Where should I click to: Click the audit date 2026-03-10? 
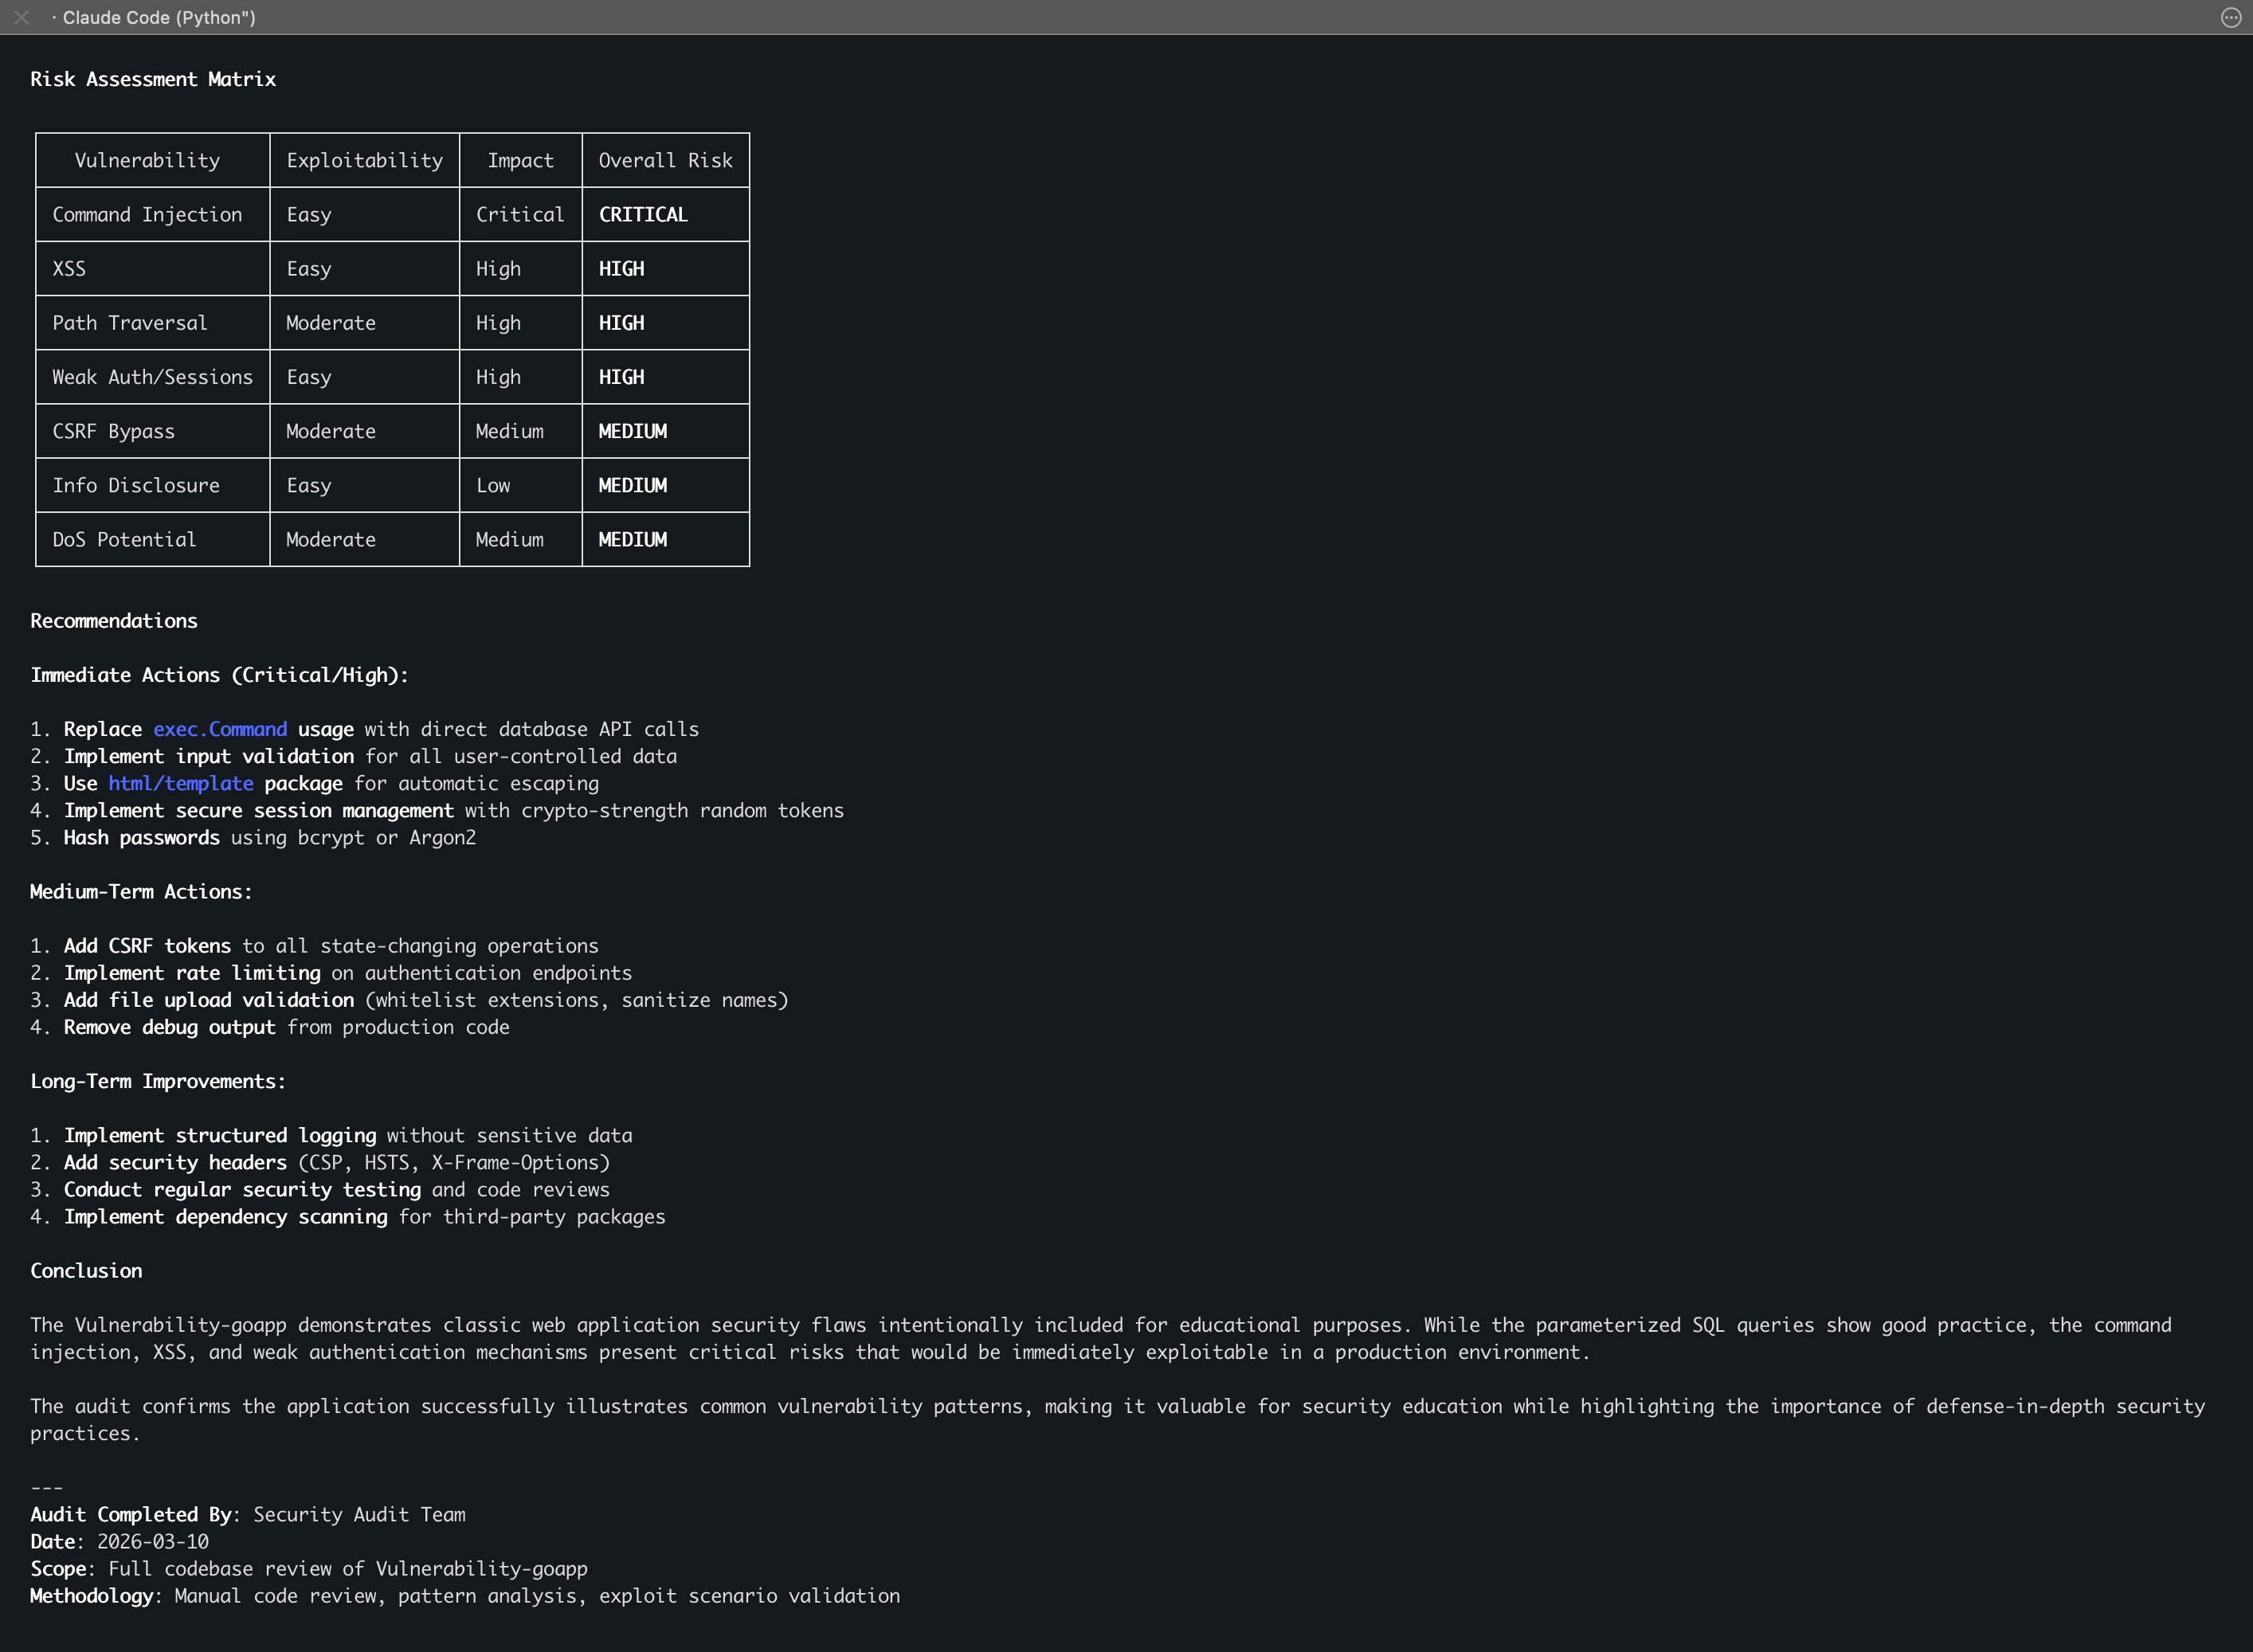[x=153, y=1541]
